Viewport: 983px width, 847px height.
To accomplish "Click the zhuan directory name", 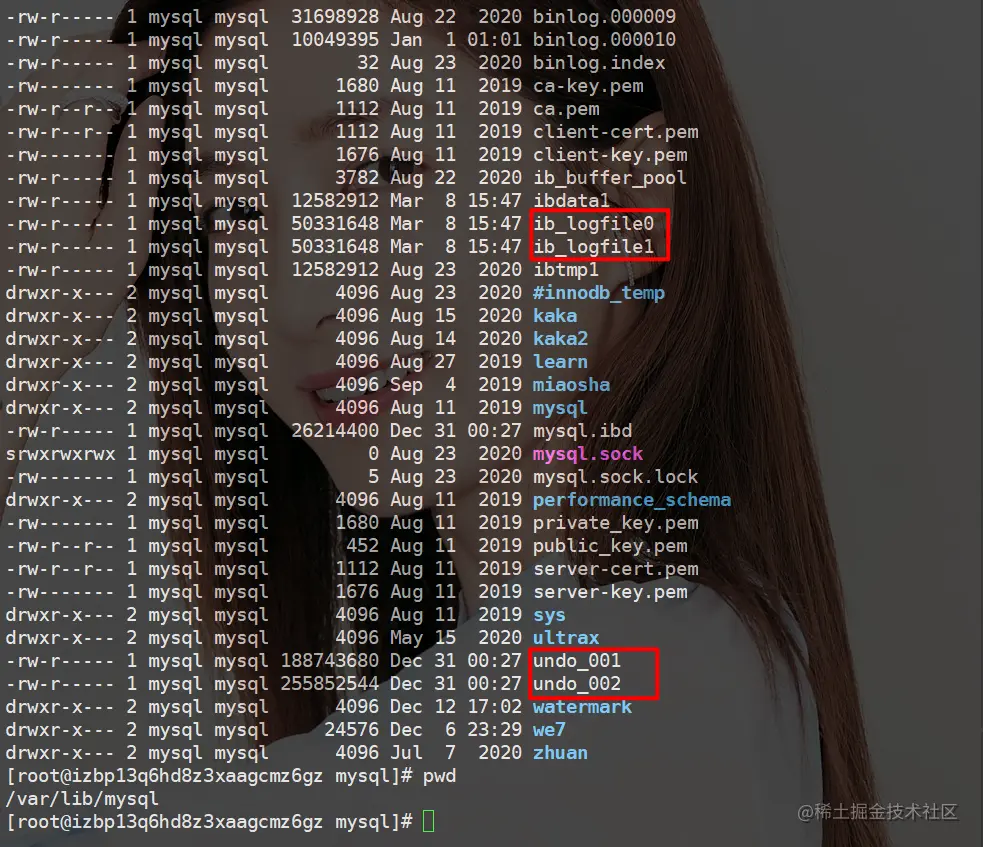I will [x=560, y=753].
